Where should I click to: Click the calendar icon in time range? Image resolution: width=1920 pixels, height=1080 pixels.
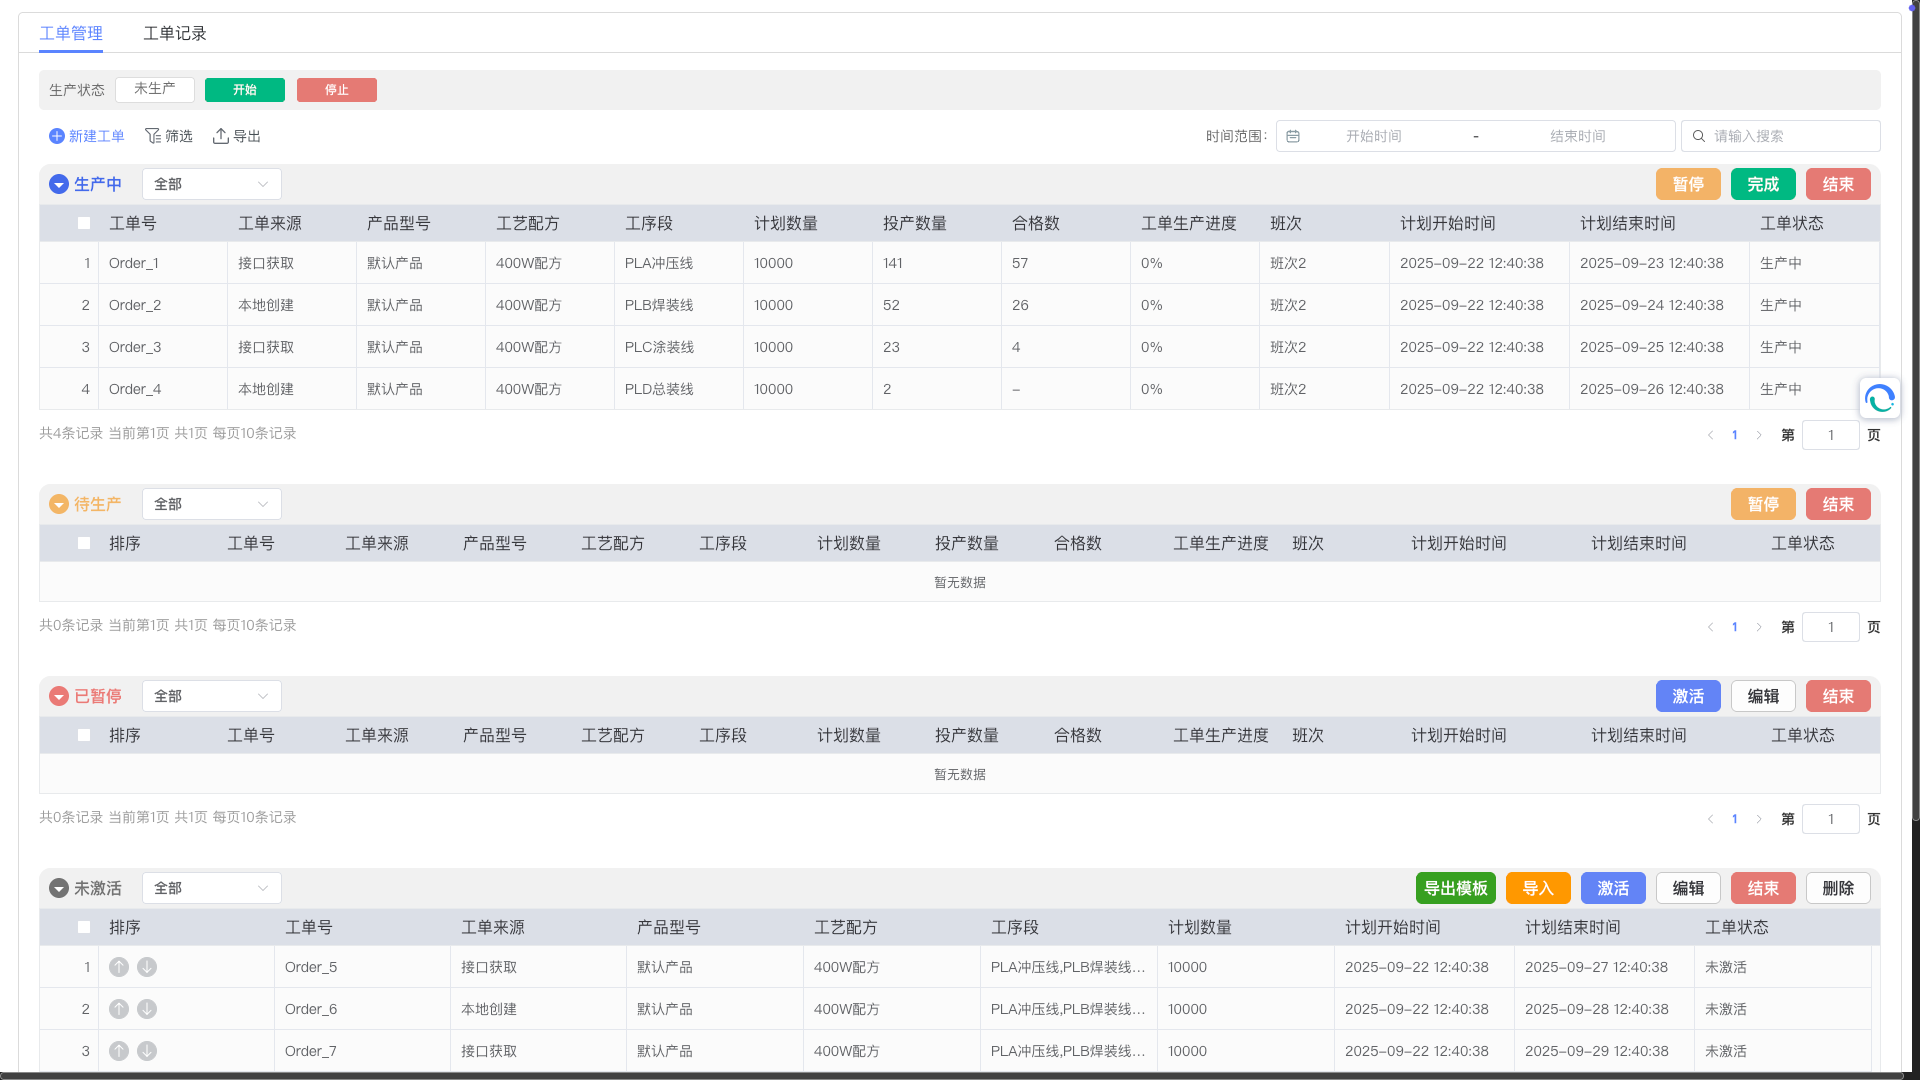(x=1293, y=136)
